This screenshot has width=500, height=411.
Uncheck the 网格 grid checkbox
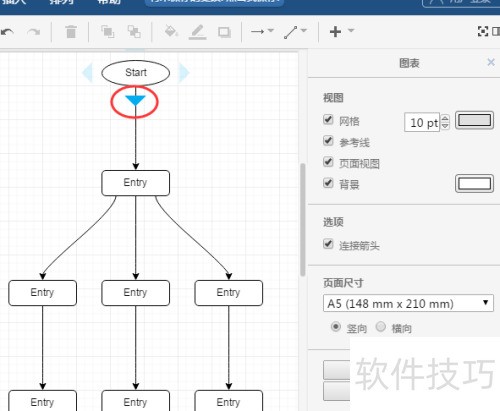tap(328, 120)
